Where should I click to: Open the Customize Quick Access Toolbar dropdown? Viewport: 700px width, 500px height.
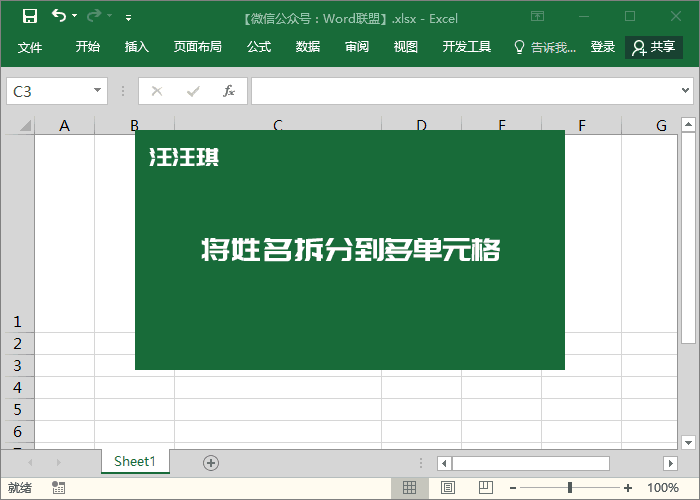(x=129, y=17)
